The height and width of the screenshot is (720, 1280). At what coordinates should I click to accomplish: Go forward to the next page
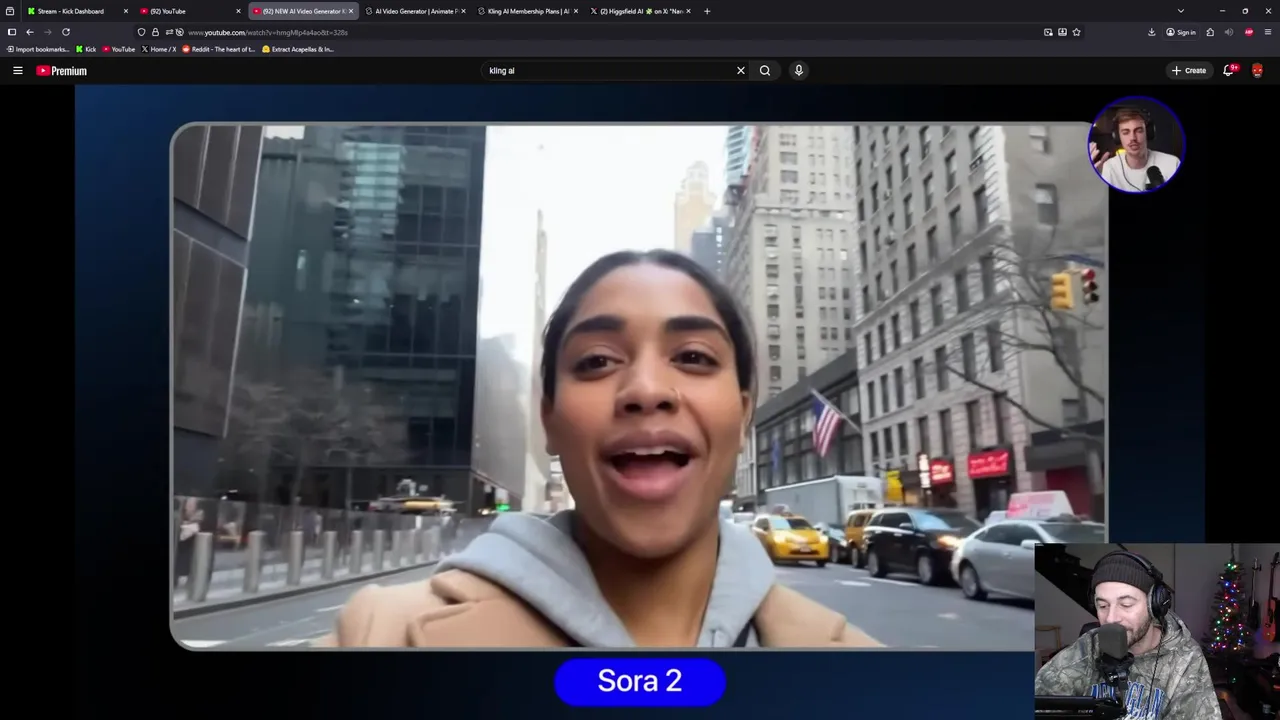[x=47, y=32]
